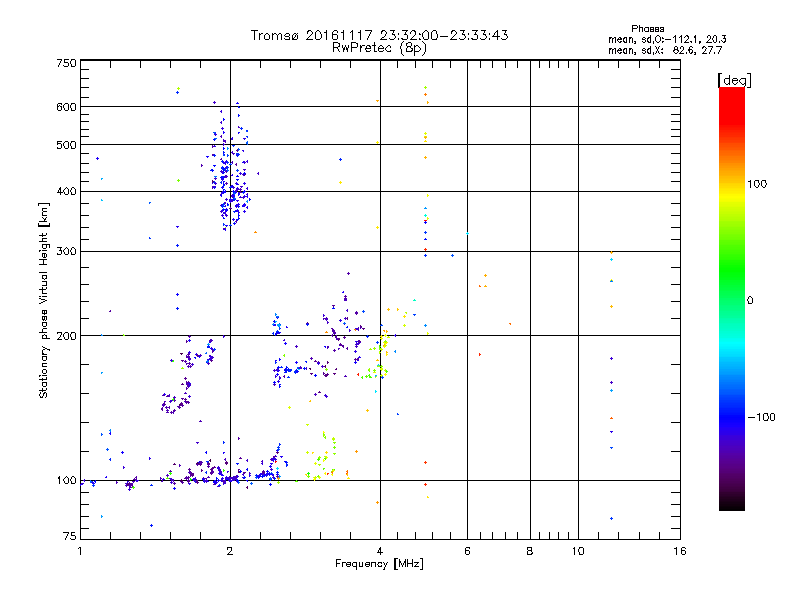This screenshot has width=800, height=600.
Task: Click the y-axis tick label '400'
Action: [x=67, y=192]
